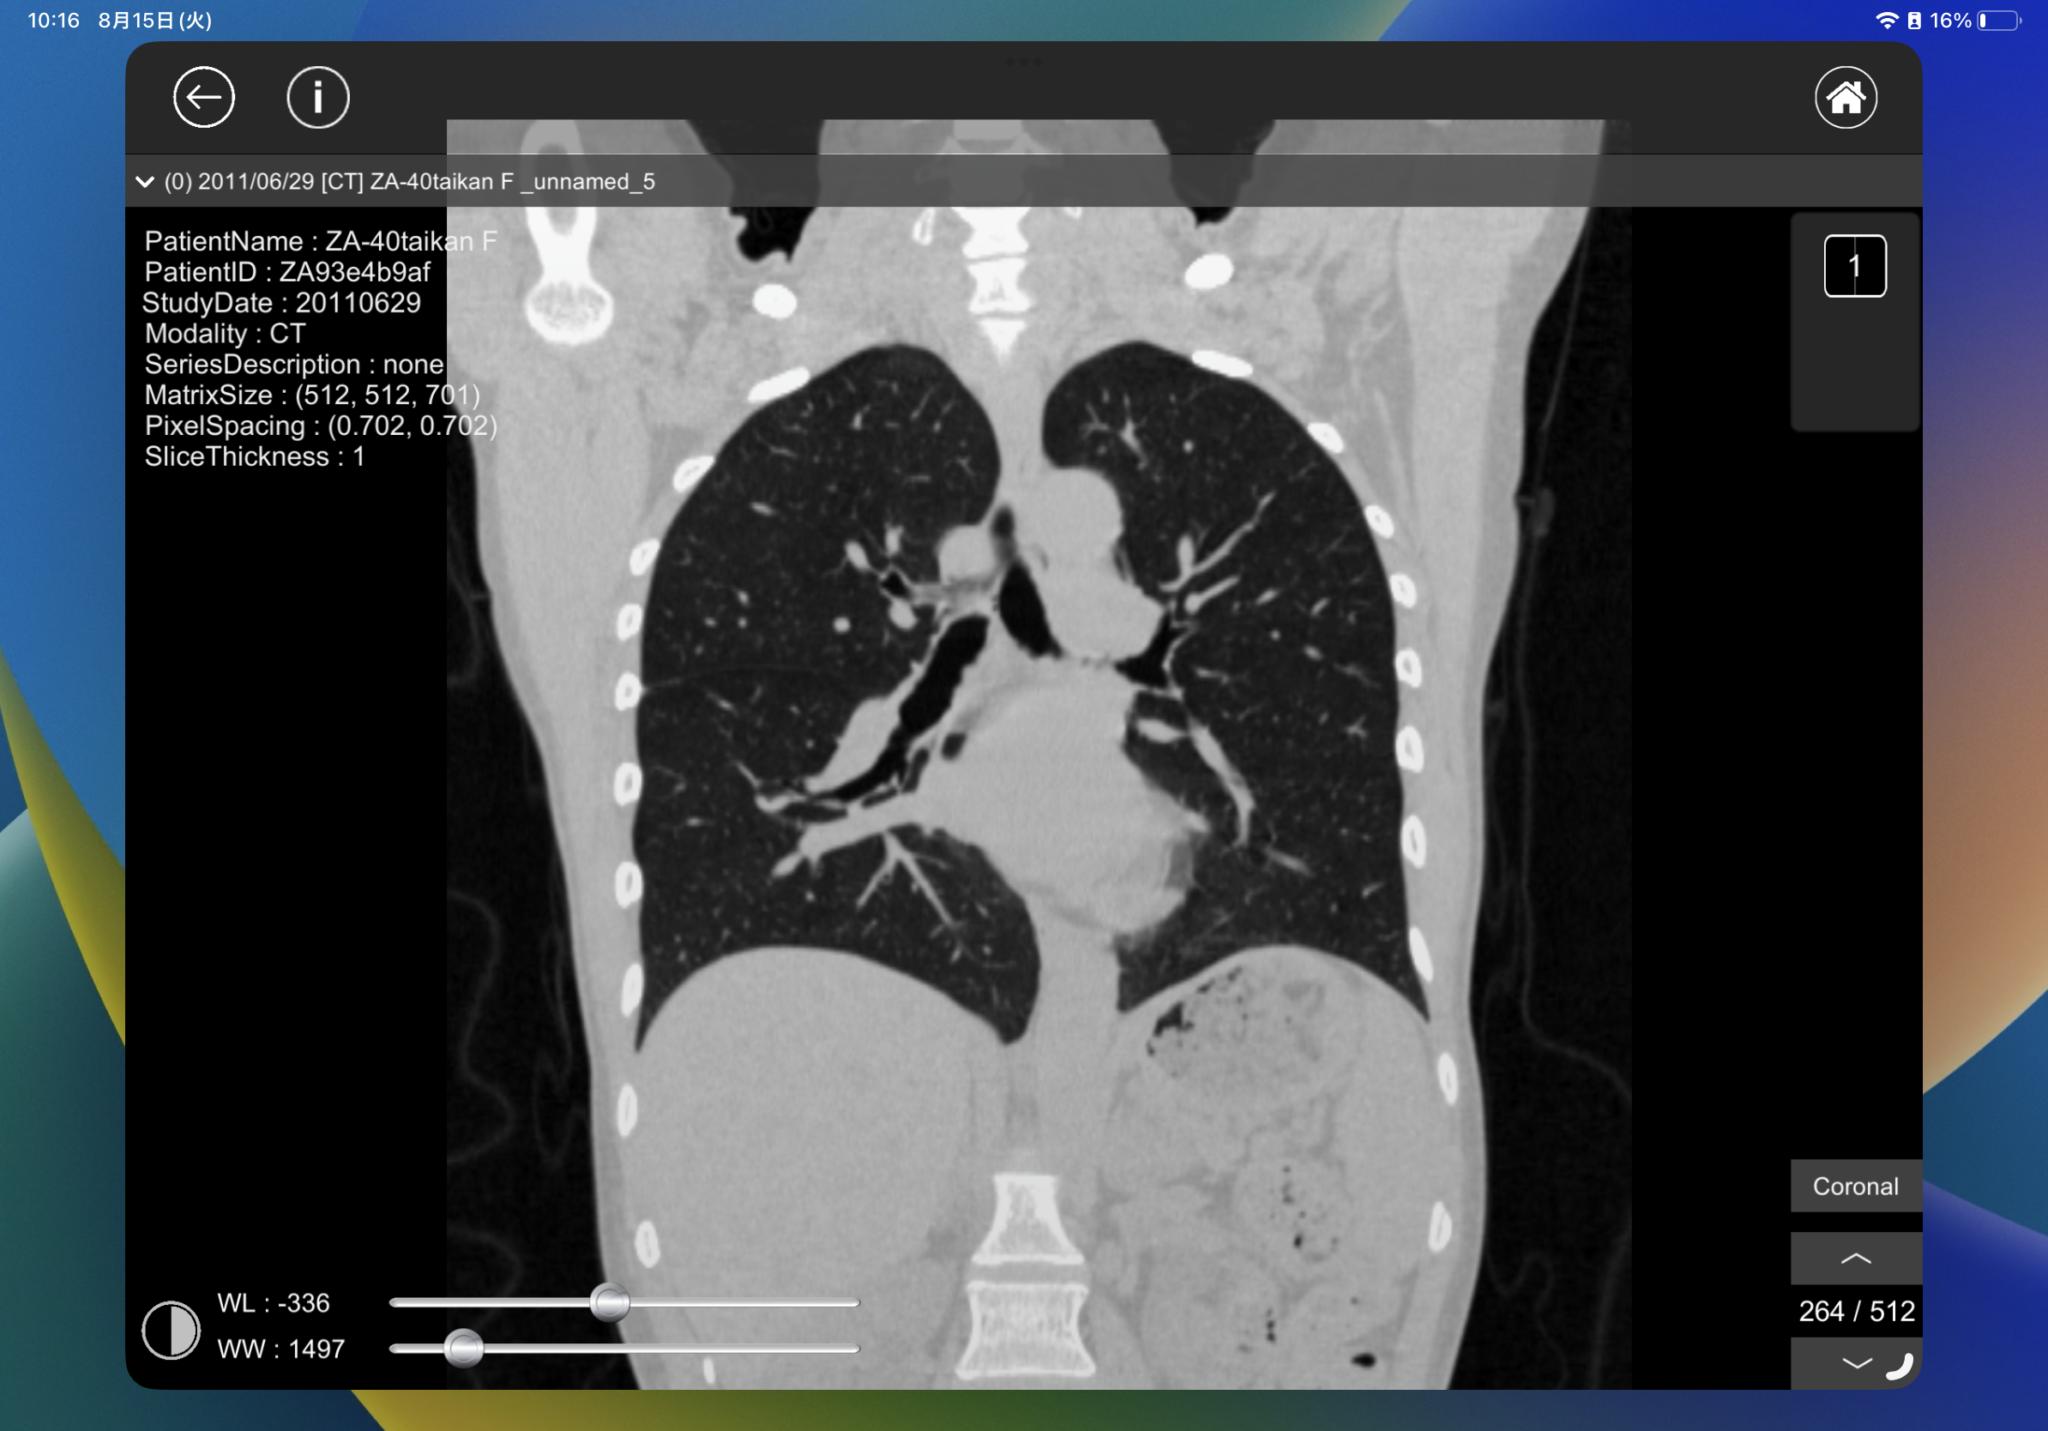The height and width of the screenshot is (1431, 2048).
Task: Advance to next slice with down chevron
Action: tap(1855, 1363)
